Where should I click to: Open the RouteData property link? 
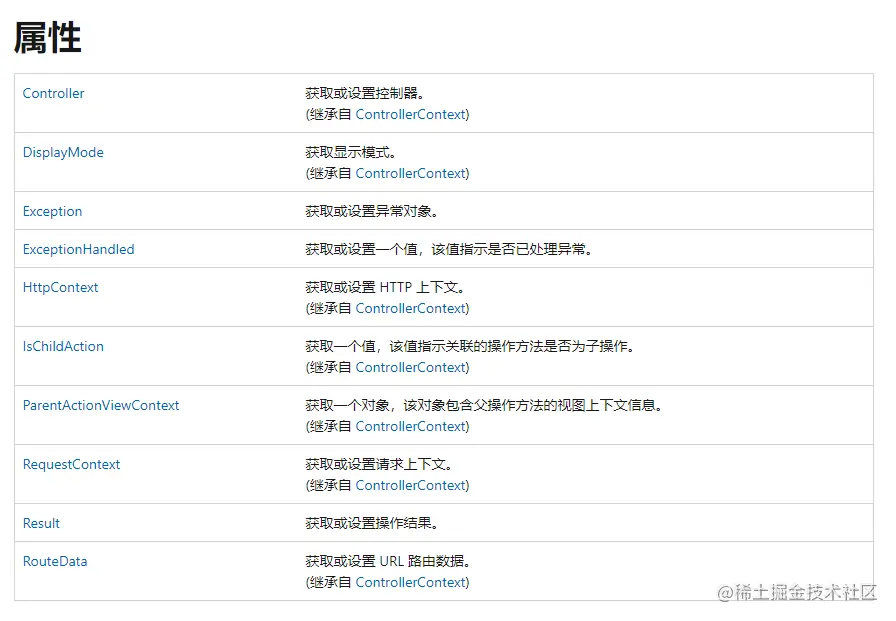pyautogui.click(x=54, y=561)
